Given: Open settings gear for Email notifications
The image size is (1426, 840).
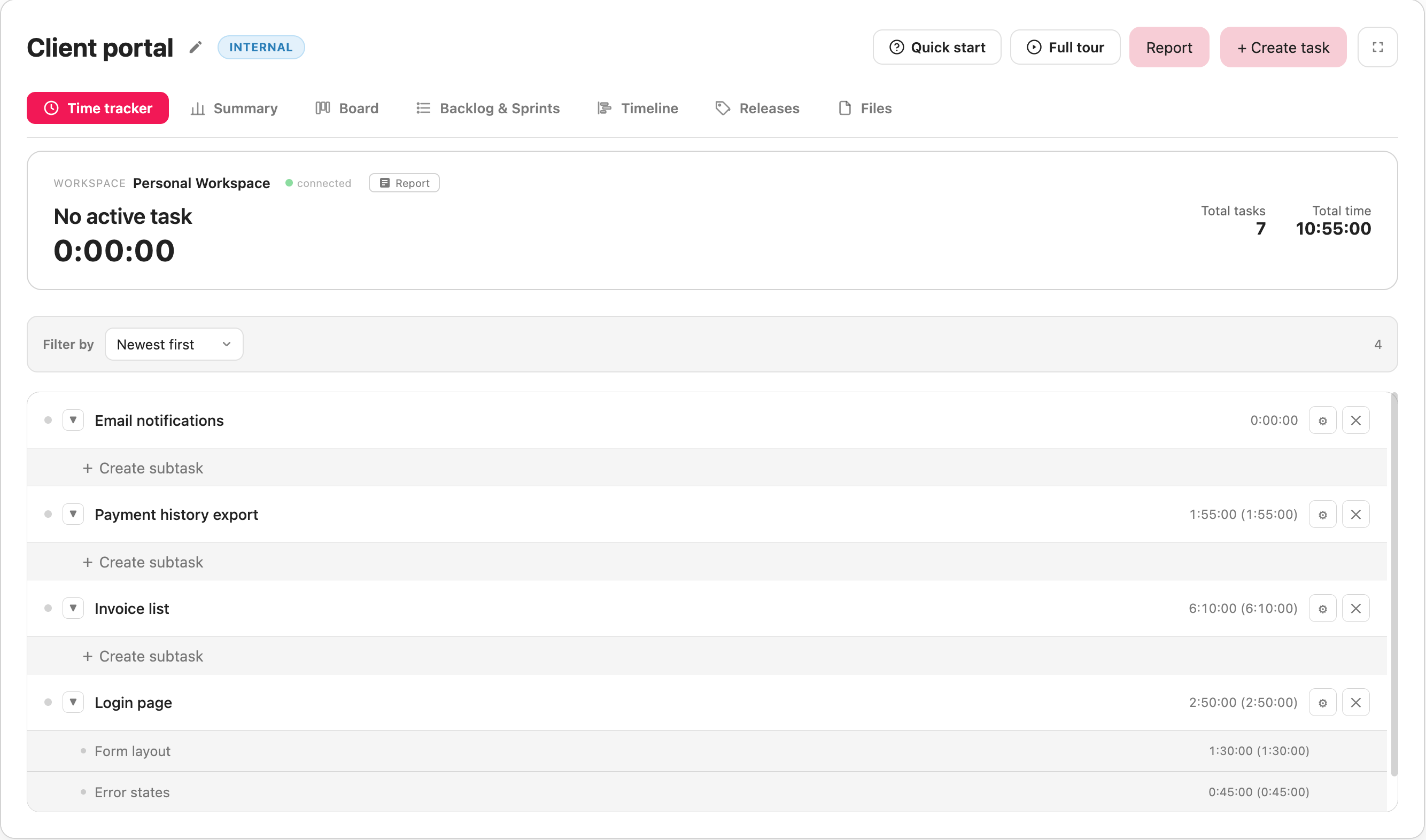Looking at the screenshot, I should click(x=1323, y=421).
